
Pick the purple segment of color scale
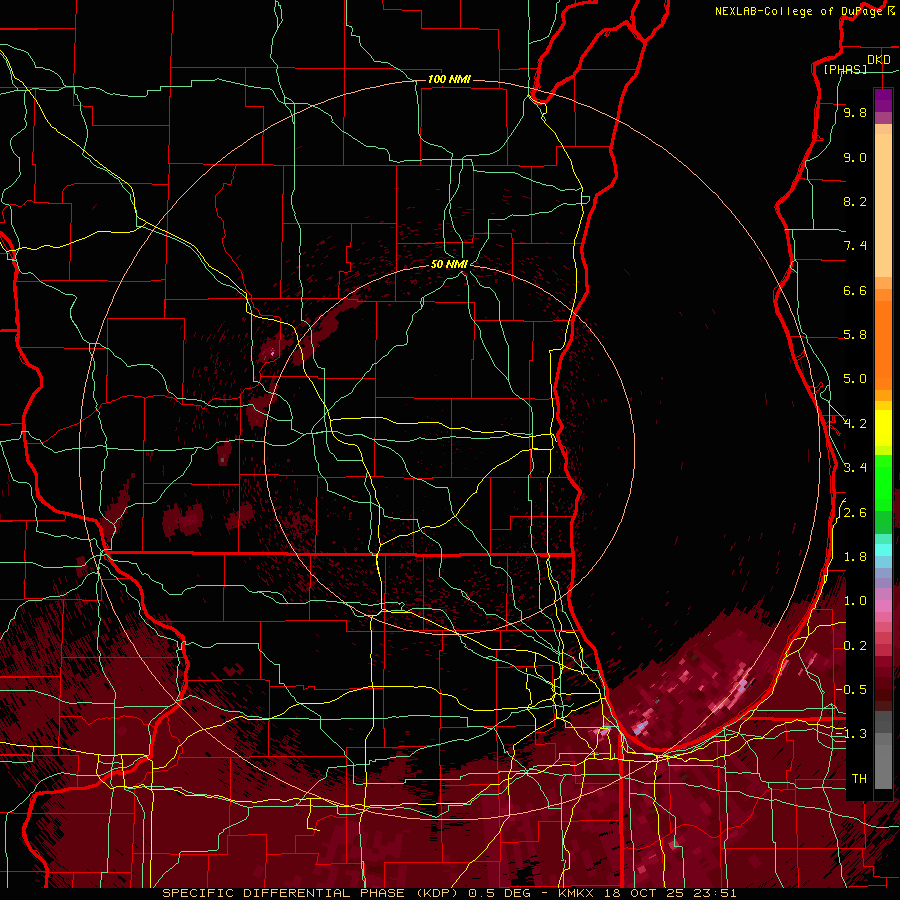pyautogui.click(x=883, y=100)
